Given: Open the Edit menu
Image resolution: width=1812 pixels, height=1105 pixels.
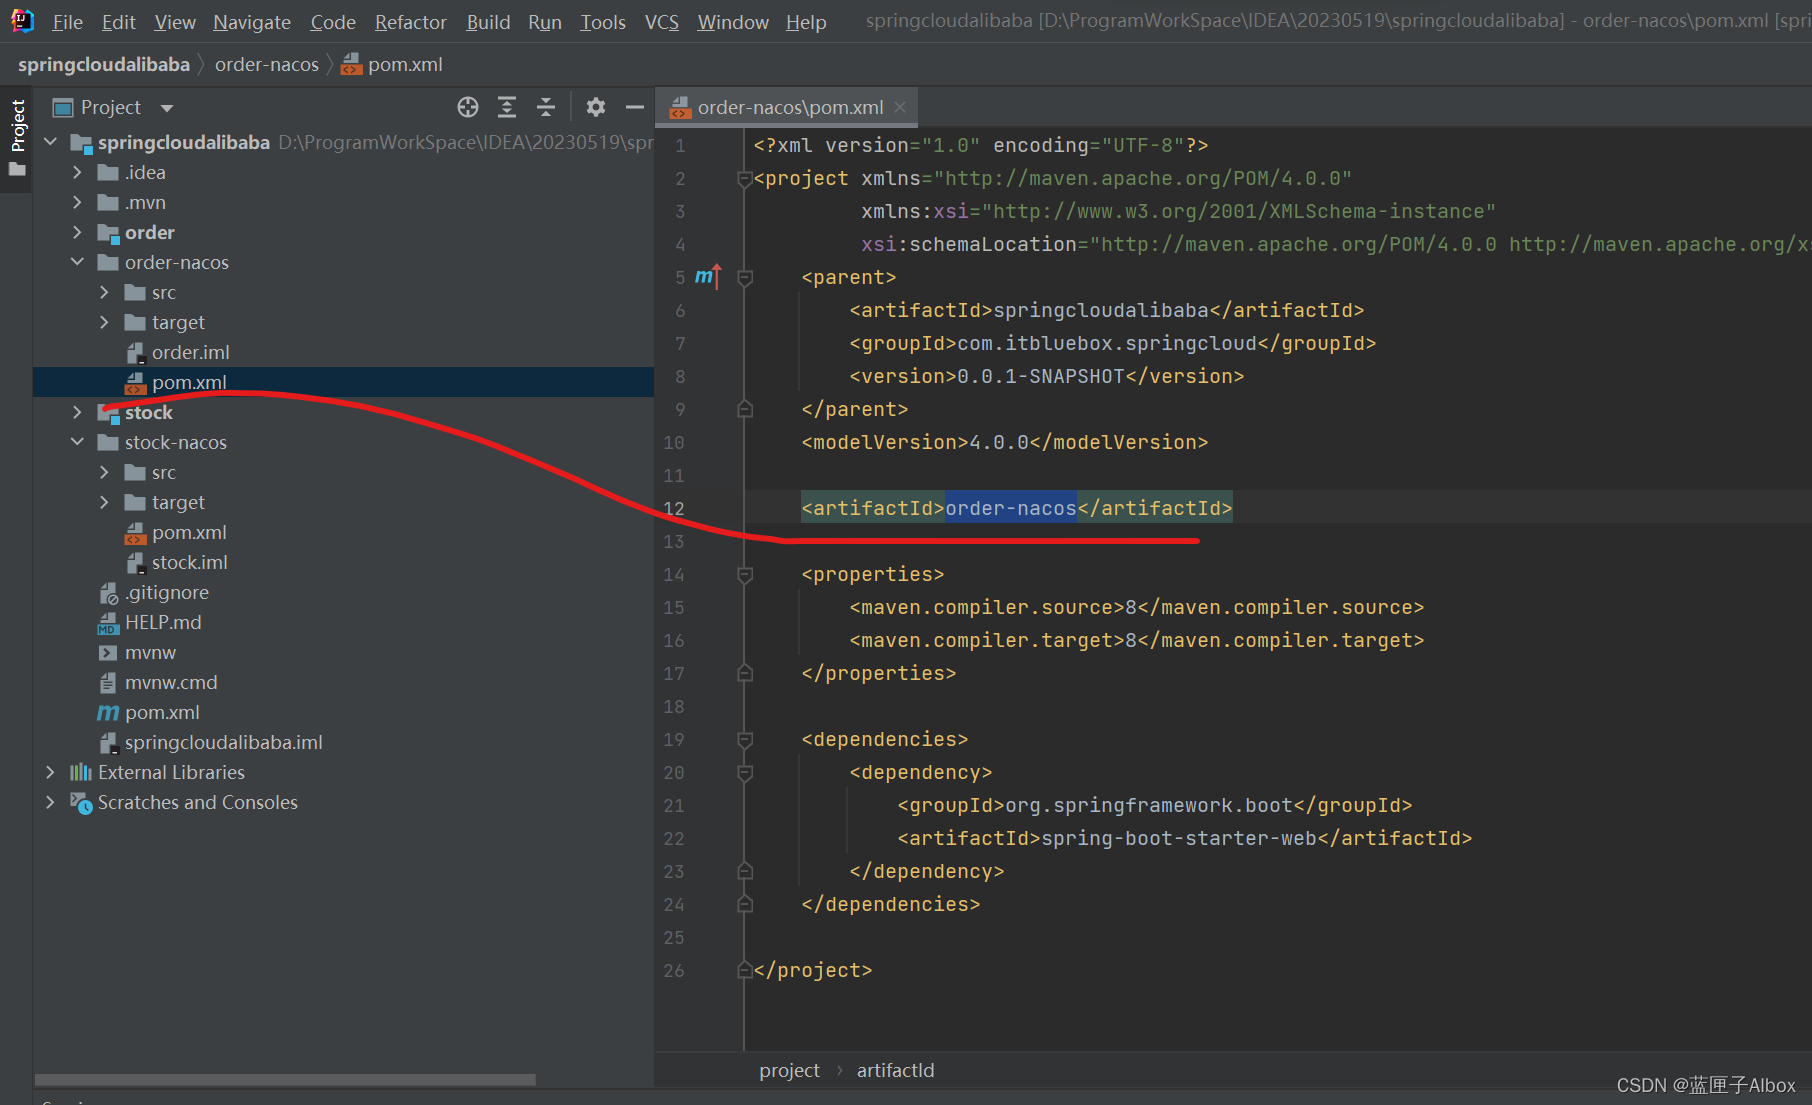Looking at the screenshot, I should [x=118, y=22].
